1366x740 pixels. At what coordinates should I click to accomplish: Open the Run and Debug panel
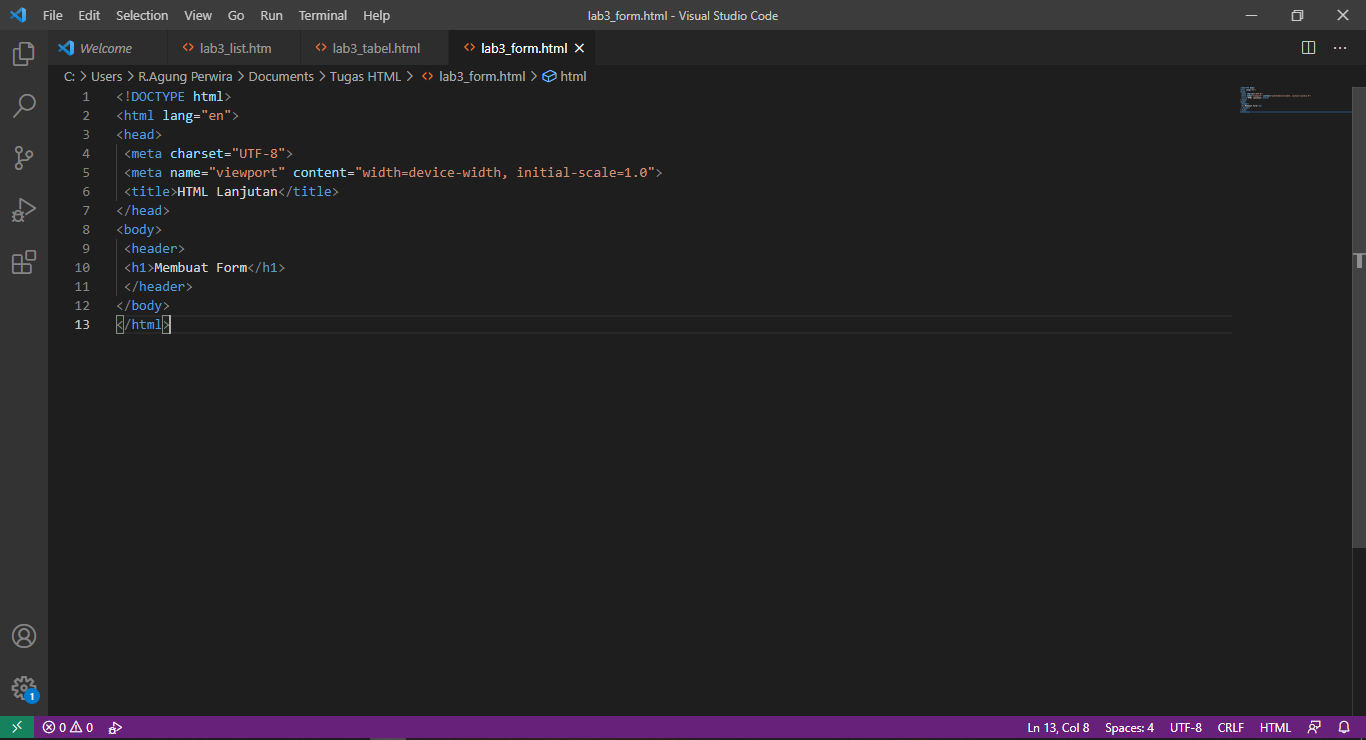pos(24,210)
